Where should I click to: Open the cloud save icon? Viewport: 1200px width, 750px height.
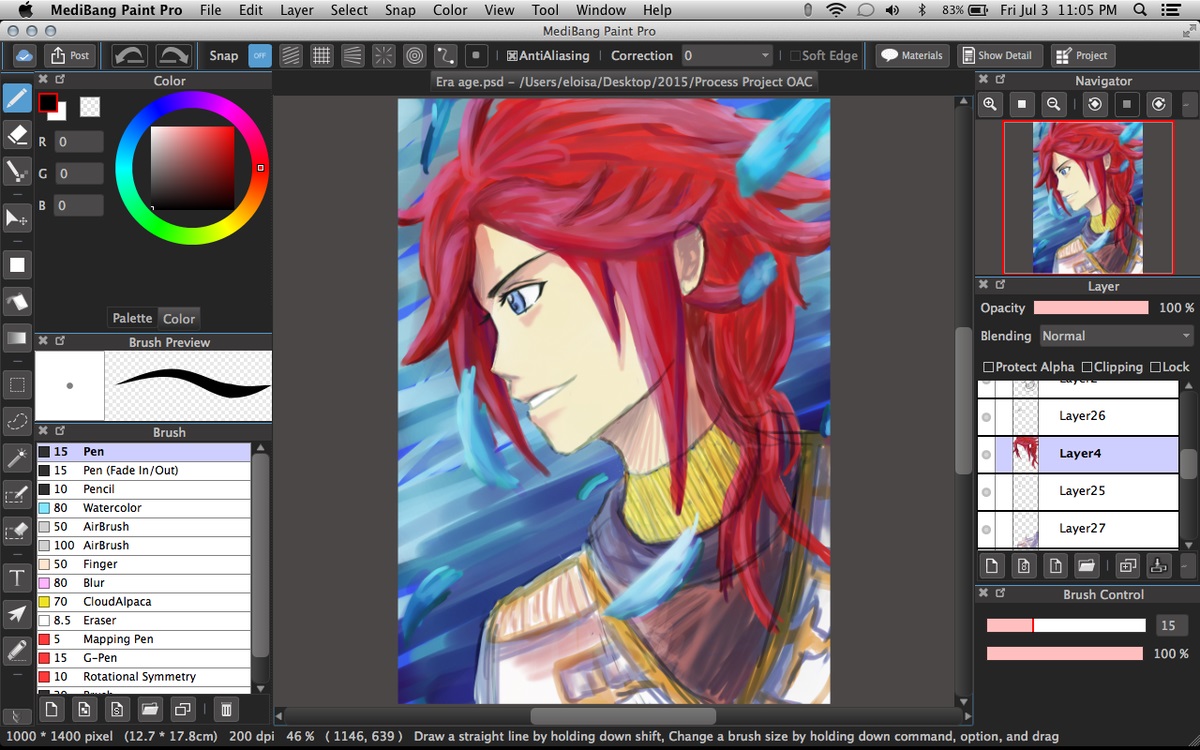click(24, 55)
